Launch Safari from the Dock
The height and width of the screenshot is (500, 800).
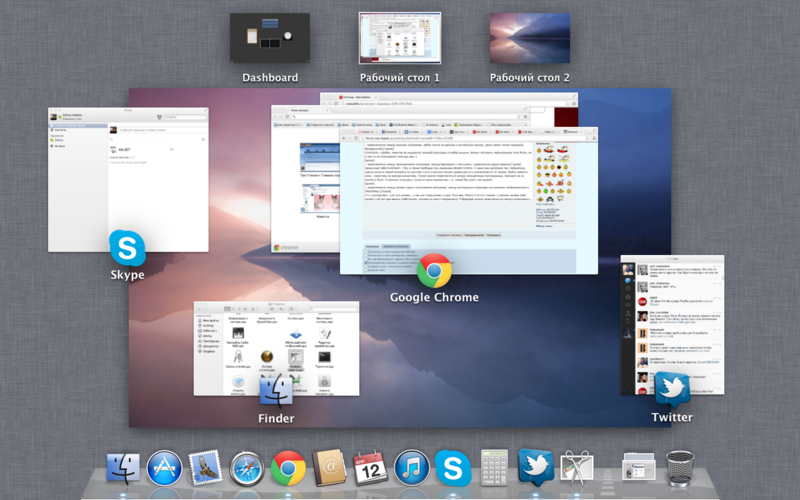pyautogui.click(x=247, y=469)
